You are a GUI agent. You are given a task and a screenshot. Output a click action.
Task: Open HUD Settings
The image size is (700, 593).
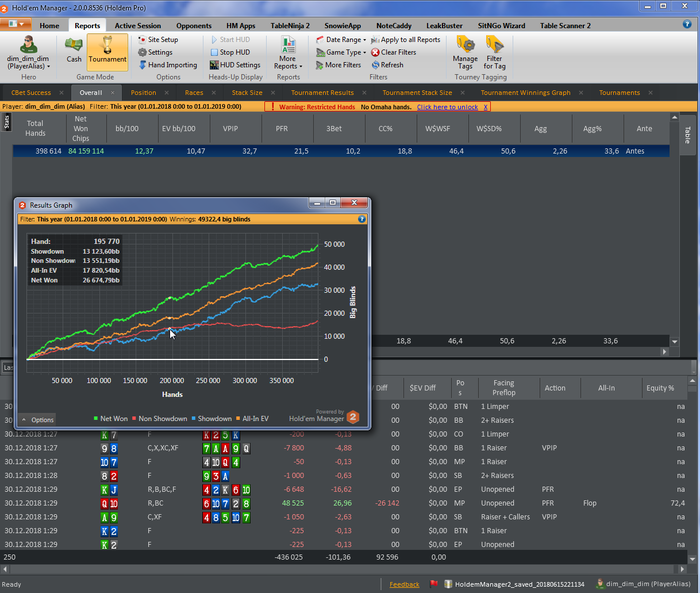click(235, 65)
